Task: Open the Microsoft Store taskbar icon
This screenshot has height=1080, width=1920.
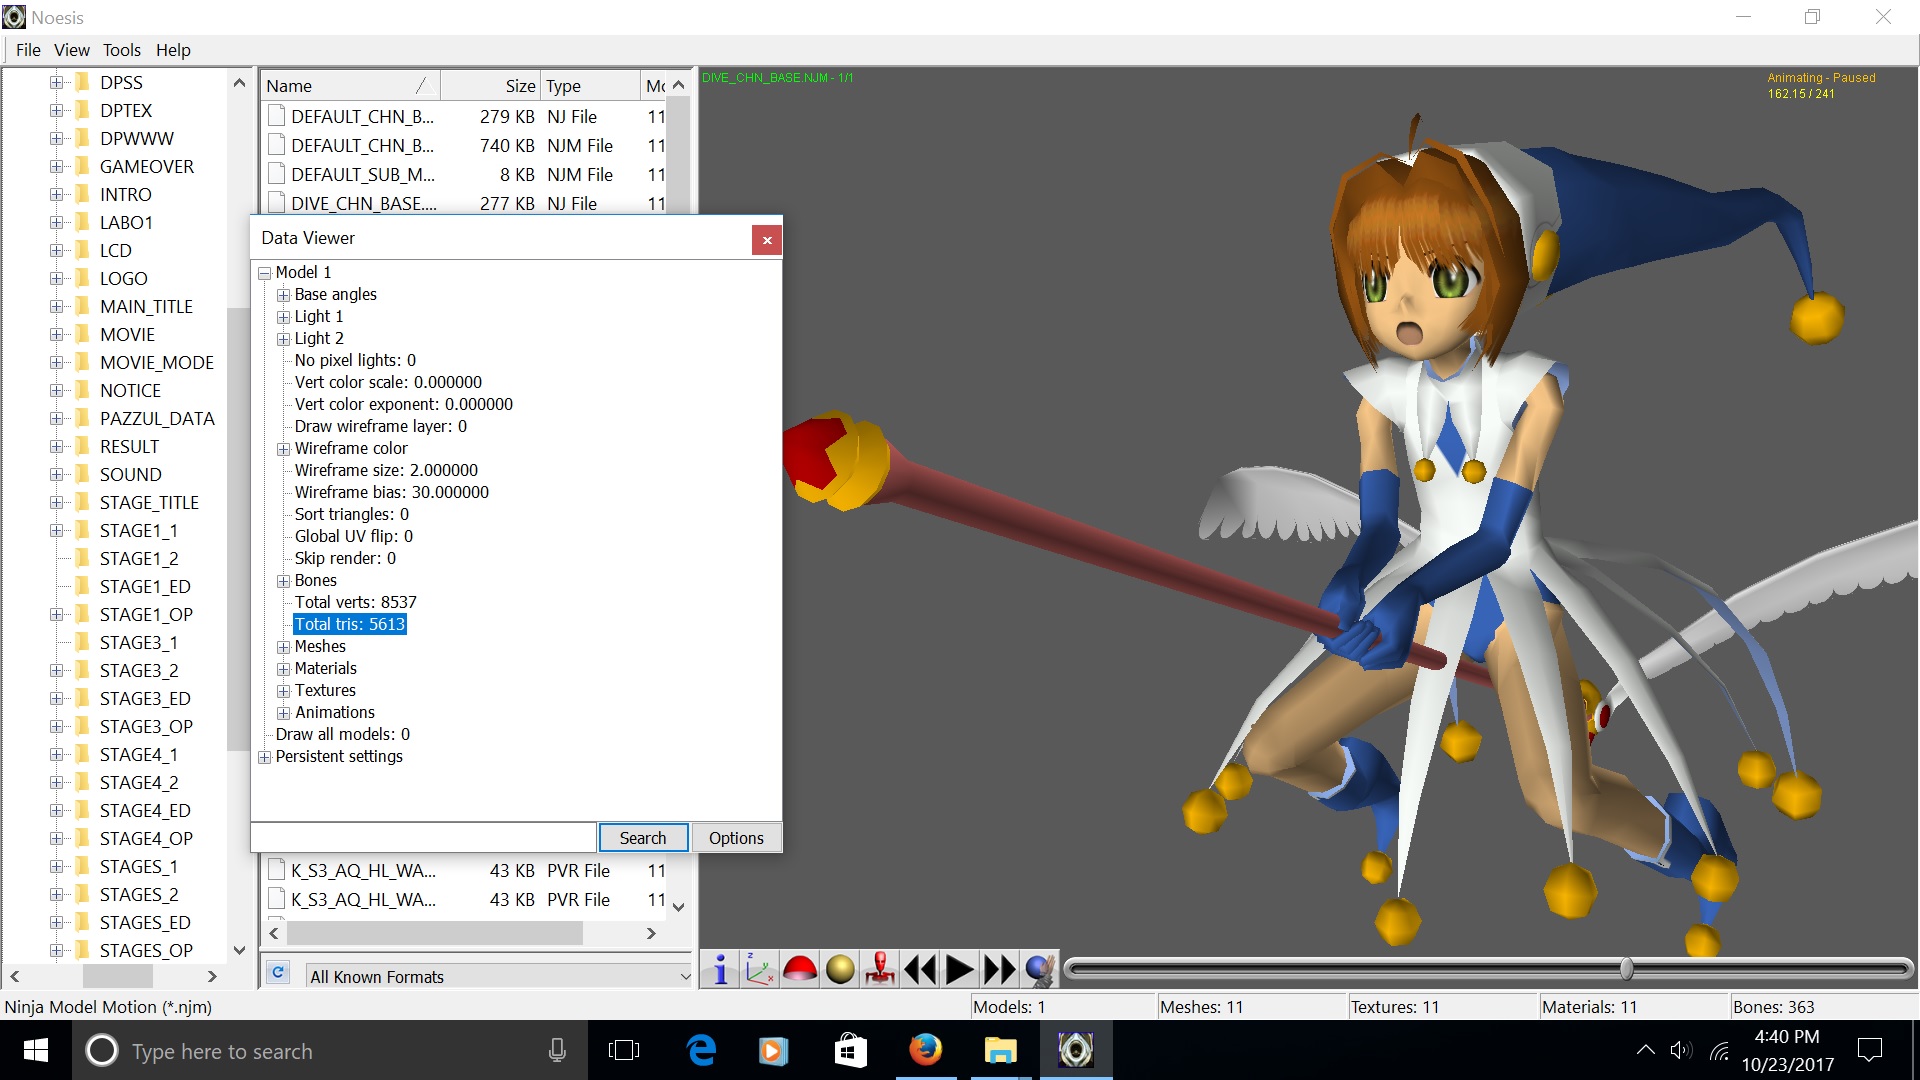Action: (851, 1051)
